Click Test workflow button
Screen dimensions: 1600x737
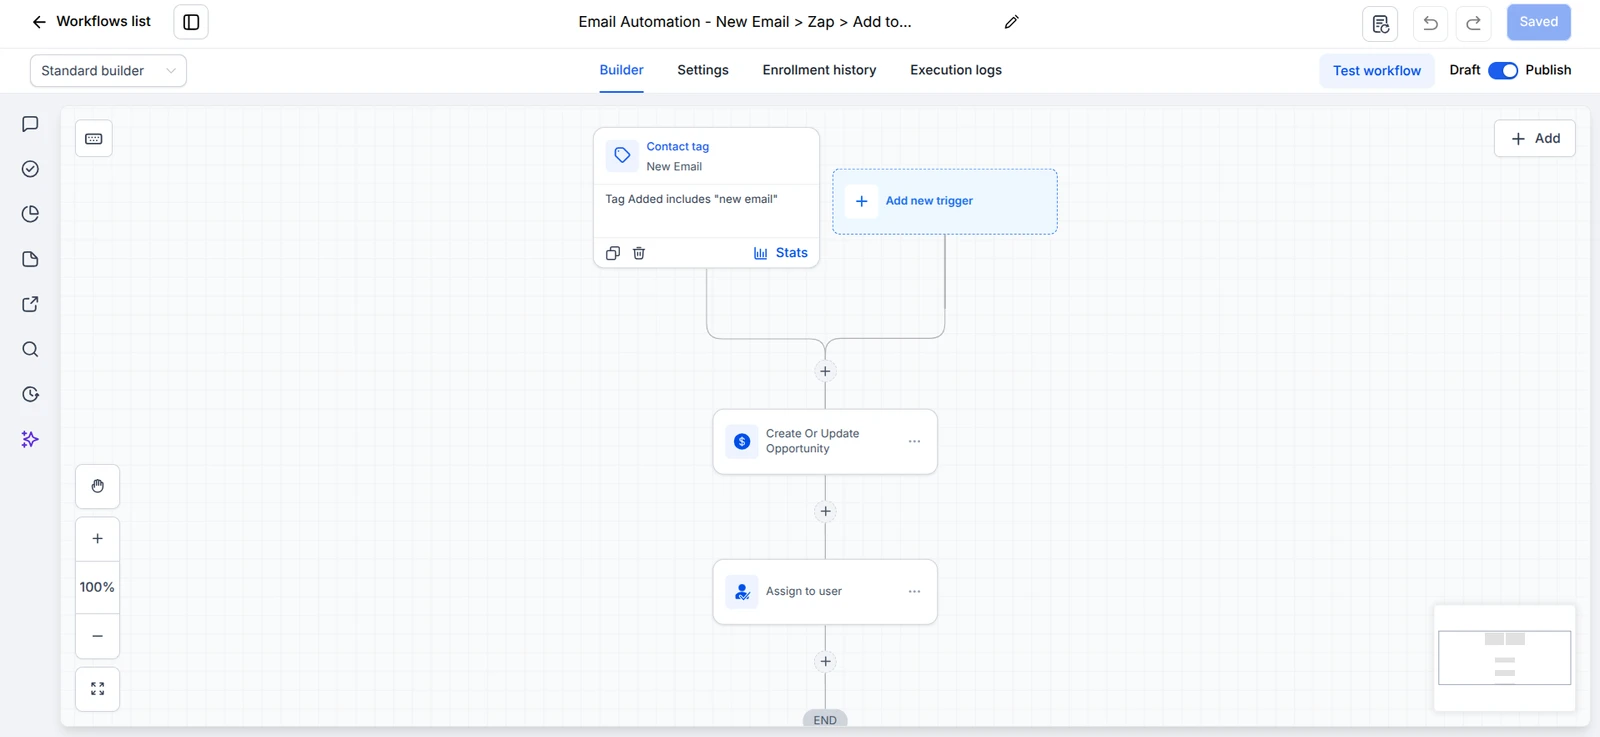[x=1376, y=71]
